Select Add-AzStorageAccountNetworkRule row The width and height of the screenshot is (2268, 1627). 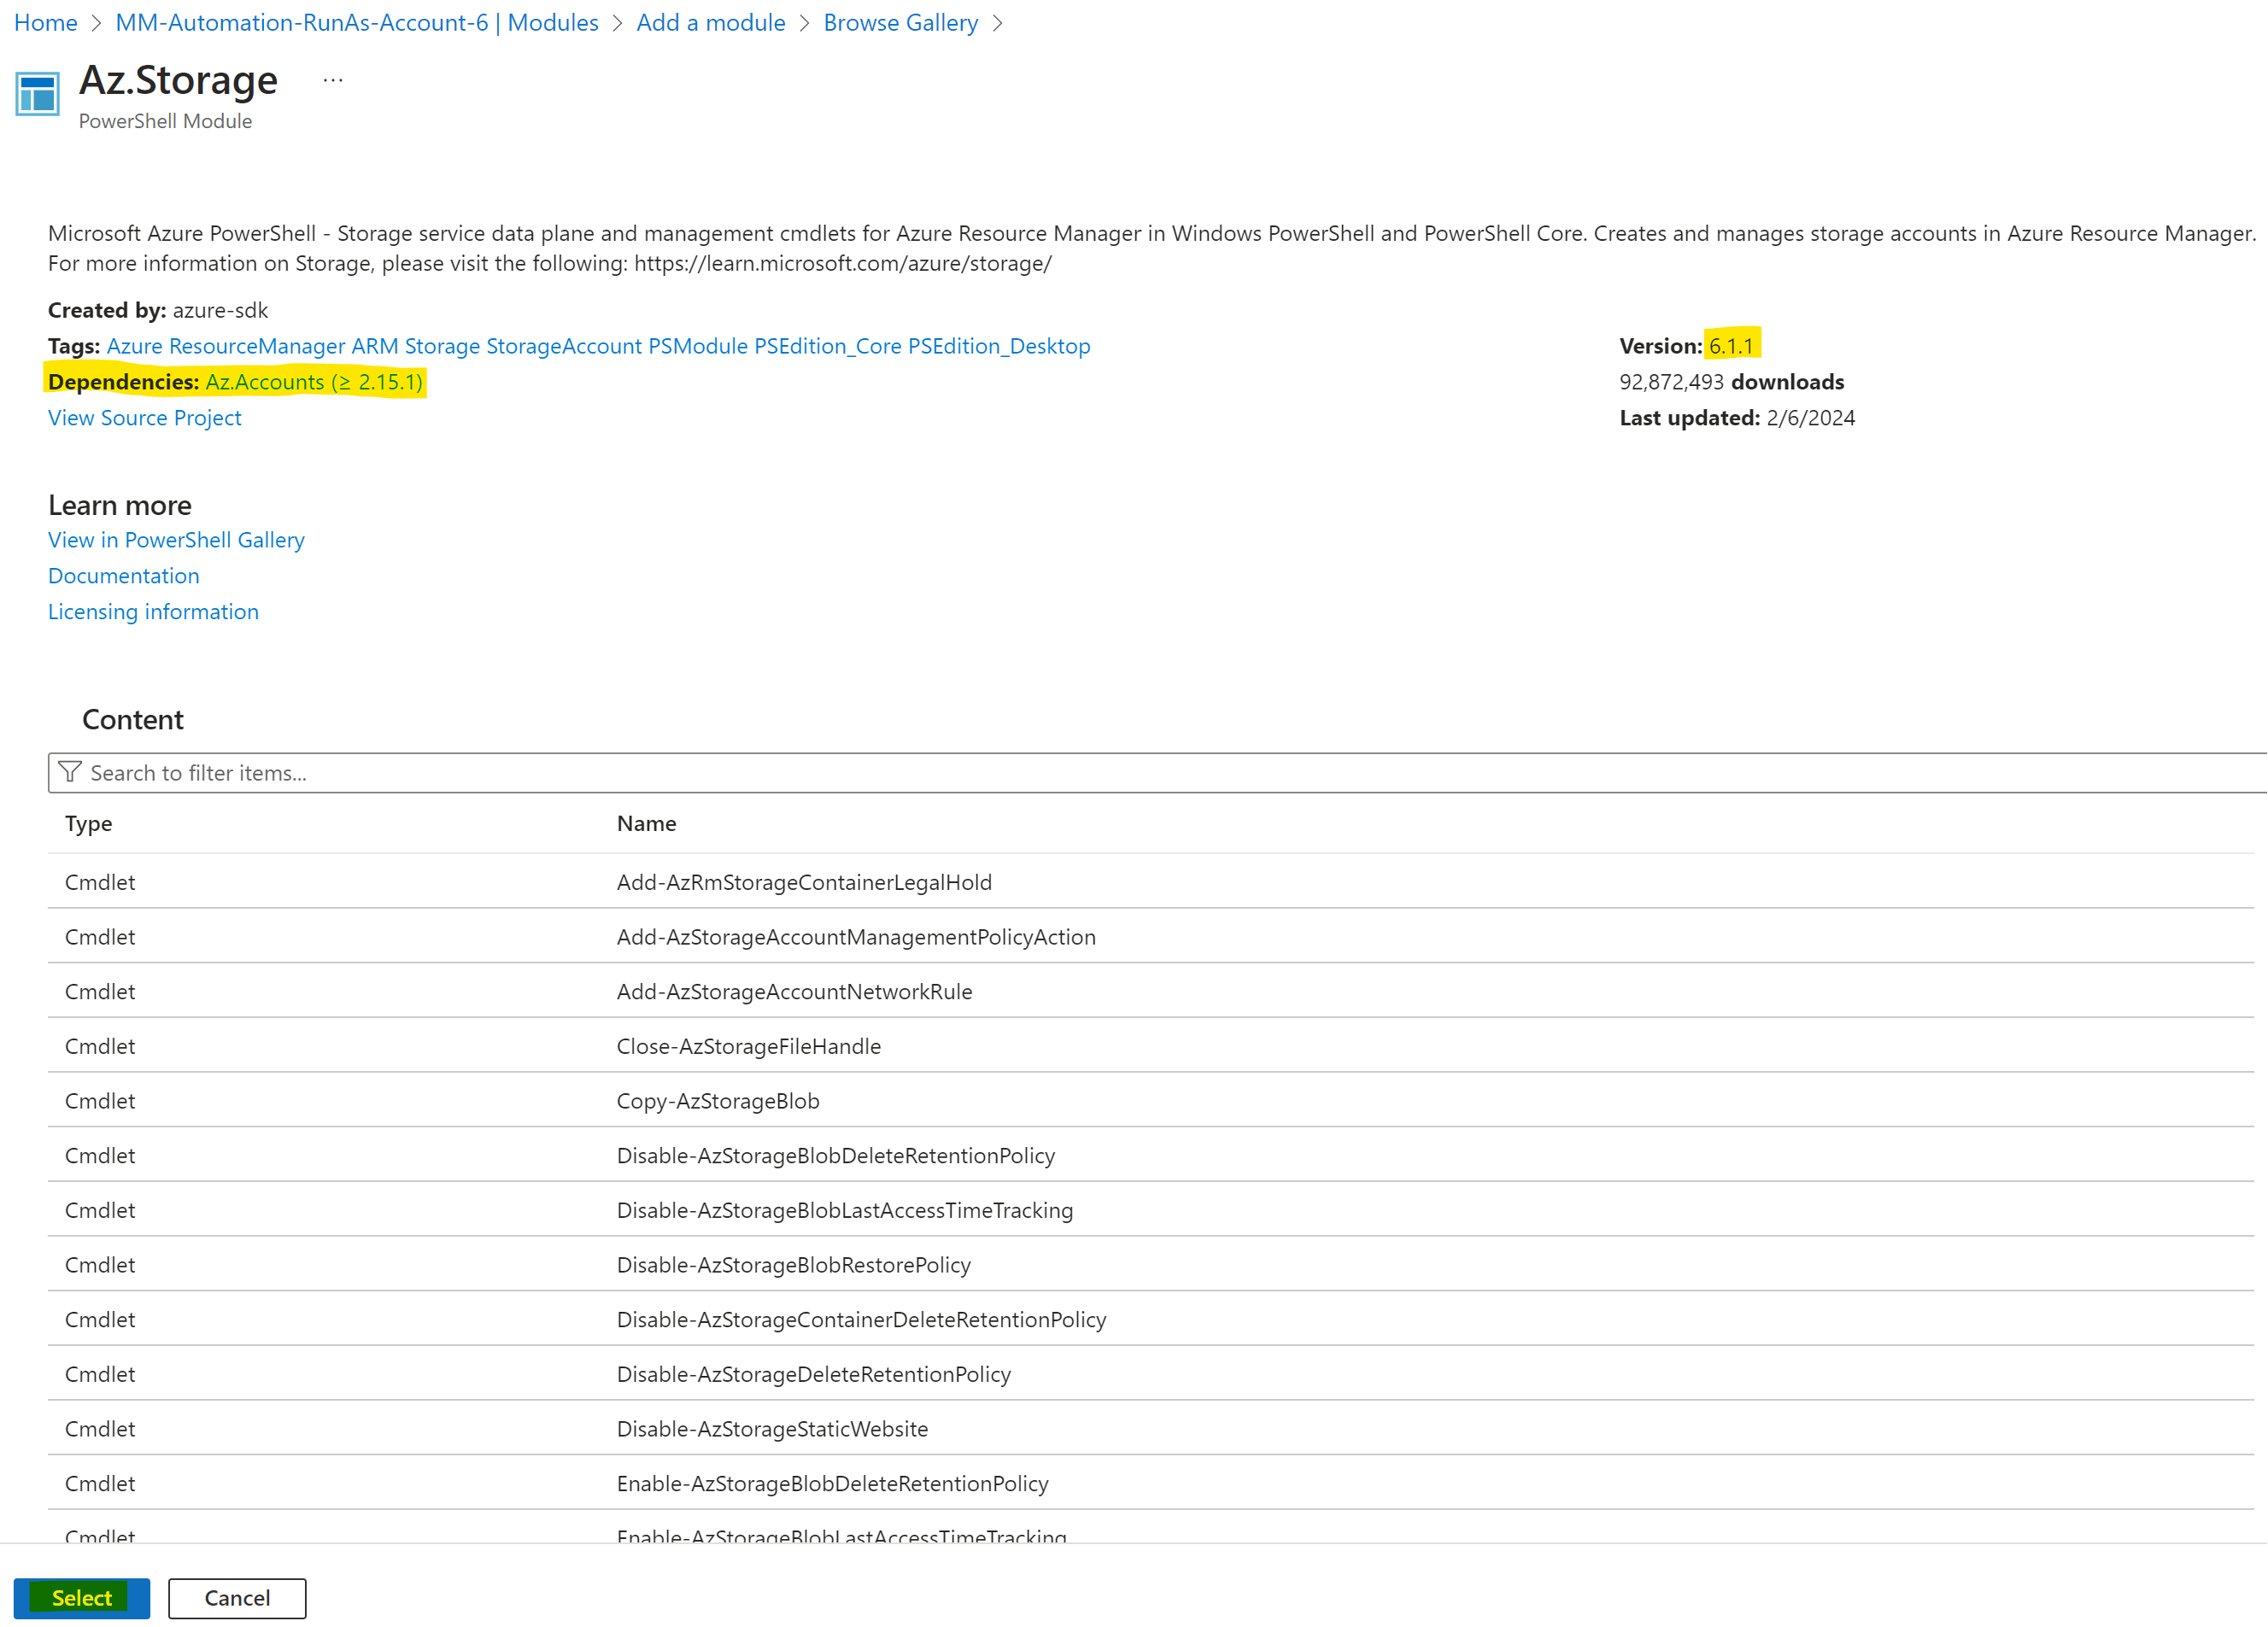(x=1151, y=991)
